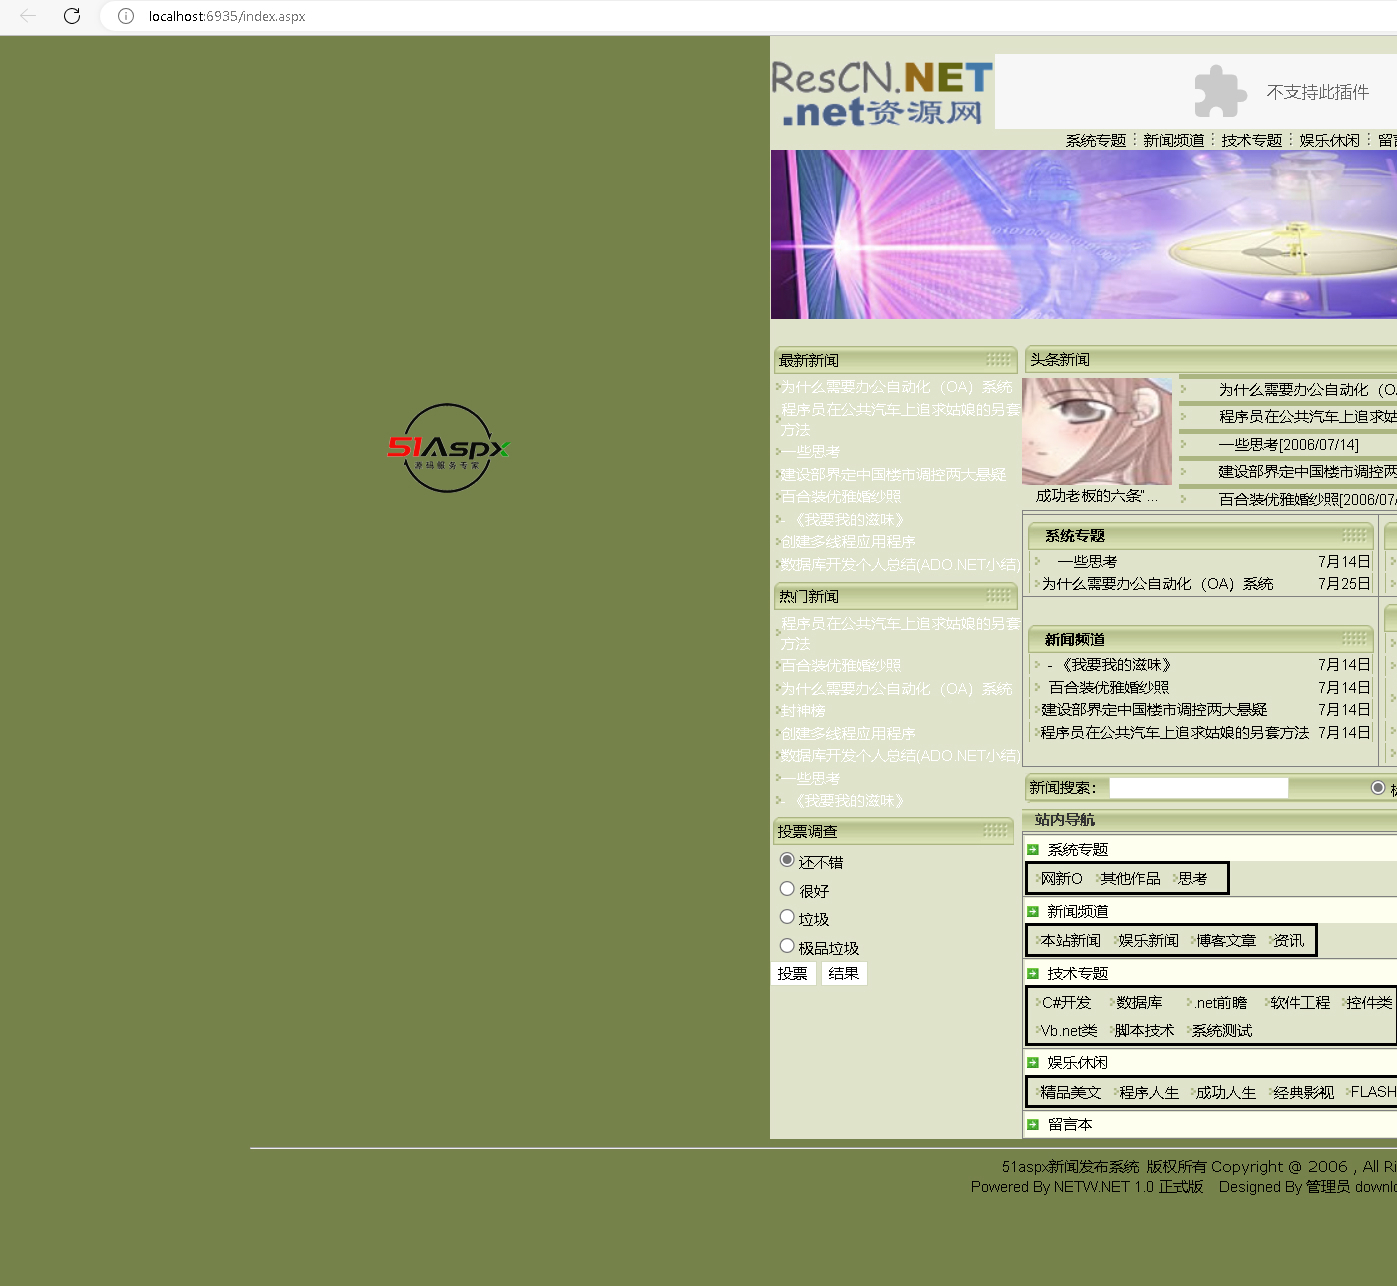Image resolution: width=1397 pixels, height=1286 pixels.
Task: Open 百合装优雅婚纱照 in the 新闻频道 panel
Action: (x=1109, y=688)
